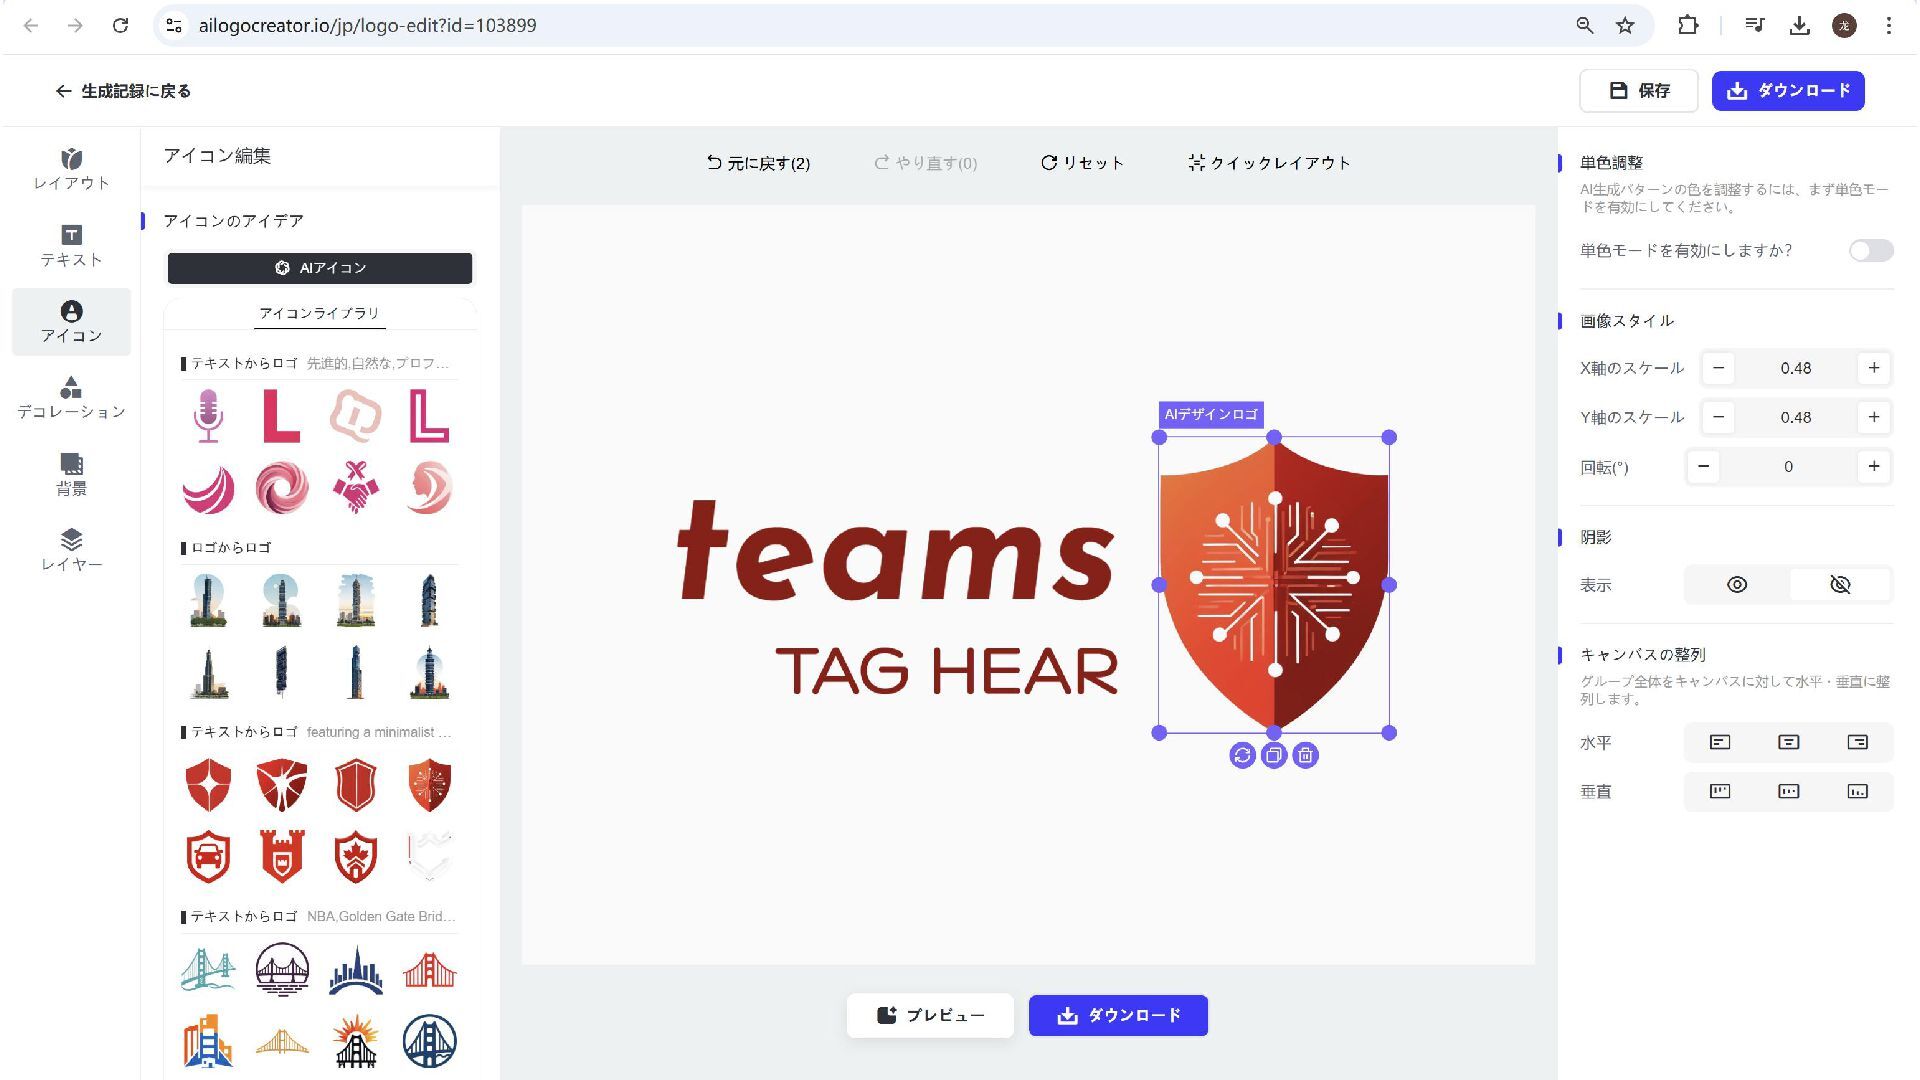Decrease X軸のスケール value
1920x1080 pixels.
pyautogui.click(x=1719, y=368)
